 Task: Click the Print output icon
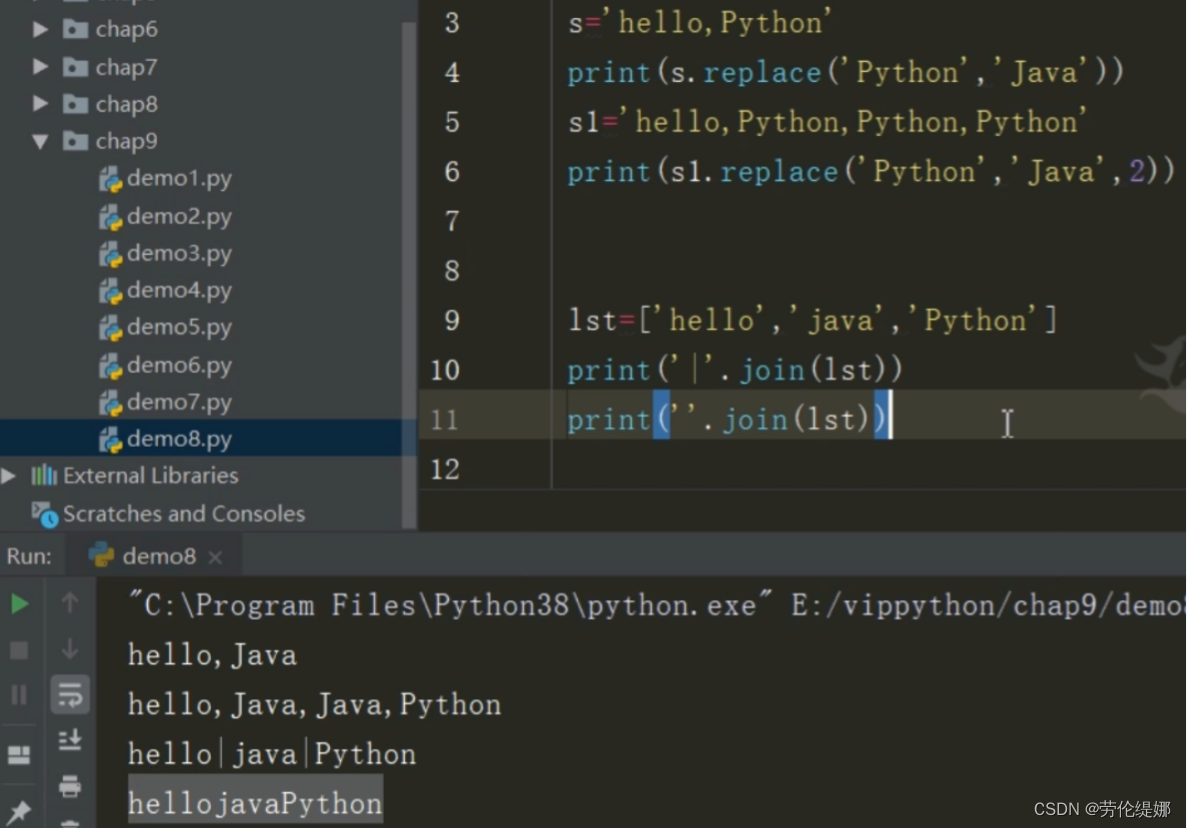tap(70, 786)
